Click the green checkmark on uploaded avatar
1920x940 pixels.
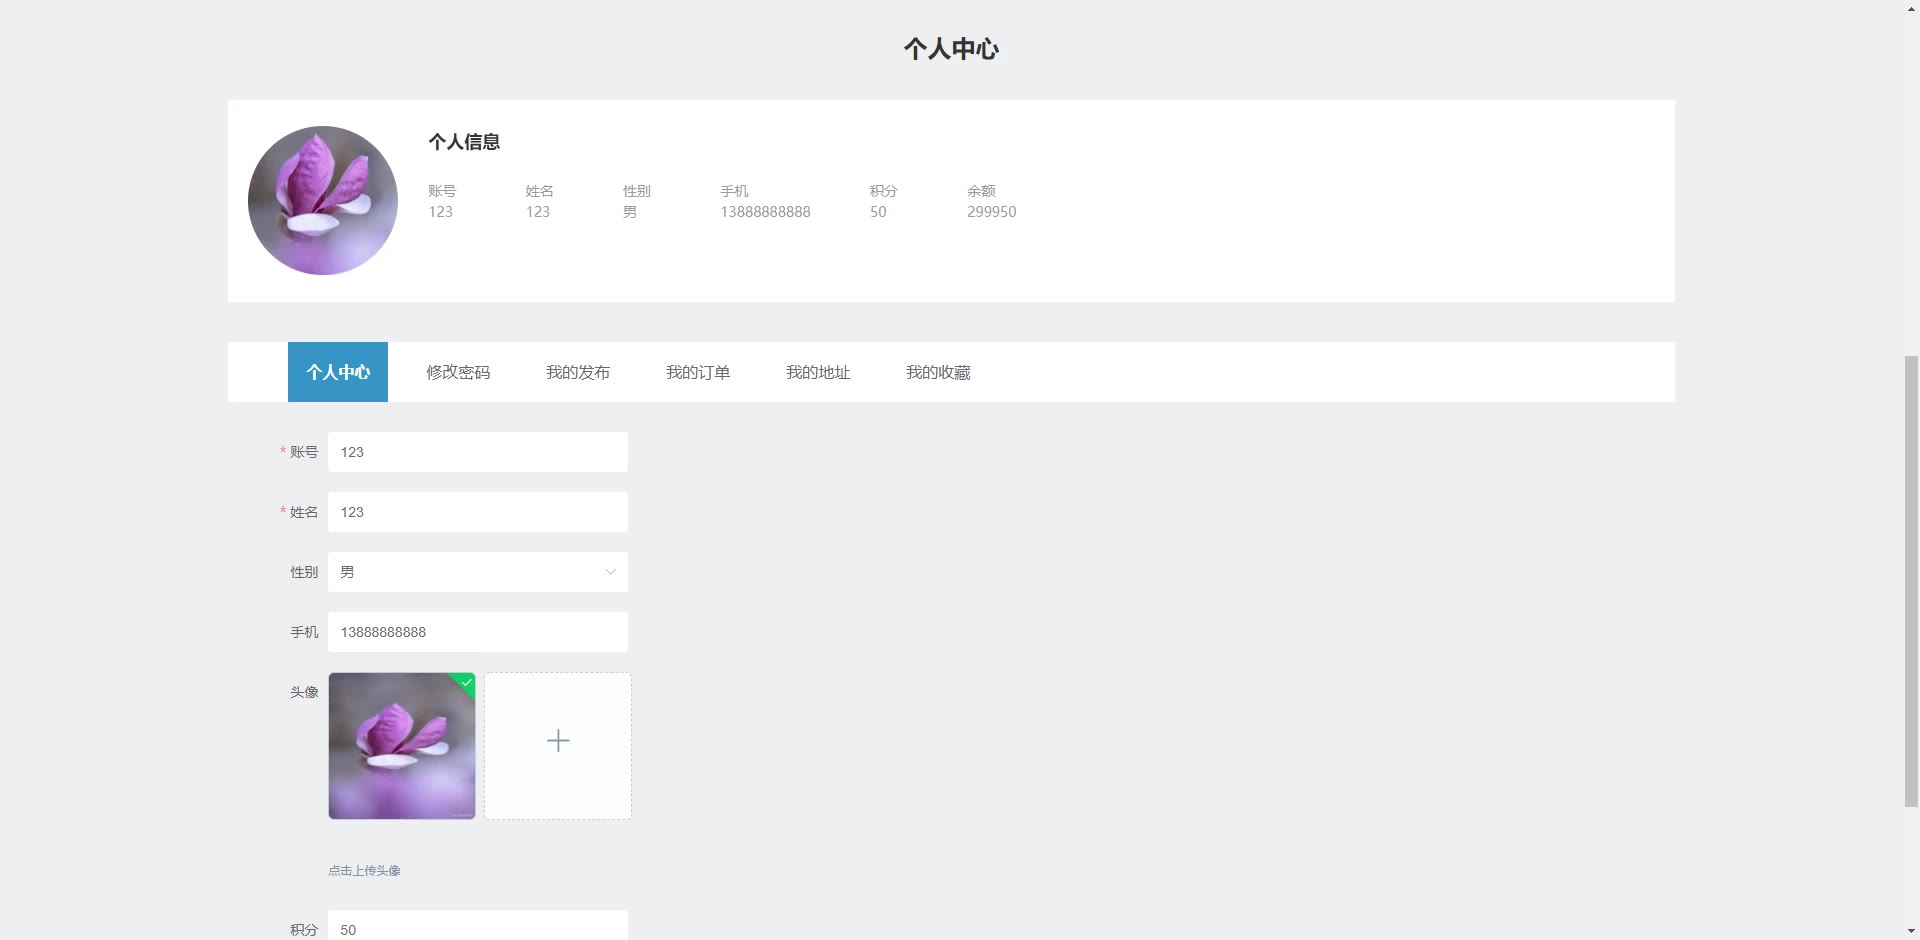(466, 682)
